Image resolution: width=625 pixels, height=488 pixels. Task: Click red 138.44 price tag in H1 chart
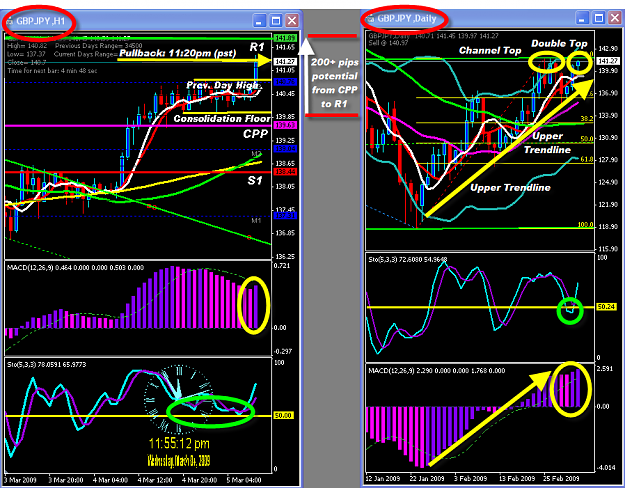pos(285,172)
